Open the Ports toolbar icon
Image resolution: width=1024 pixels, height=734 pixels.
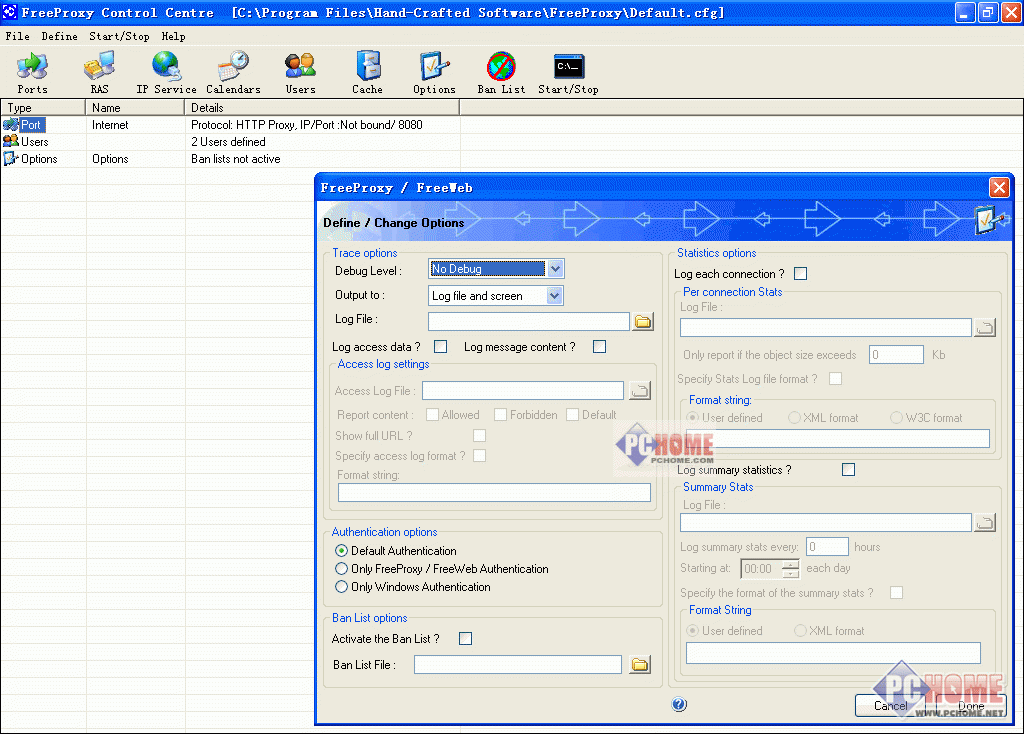[x=32, y=72]
